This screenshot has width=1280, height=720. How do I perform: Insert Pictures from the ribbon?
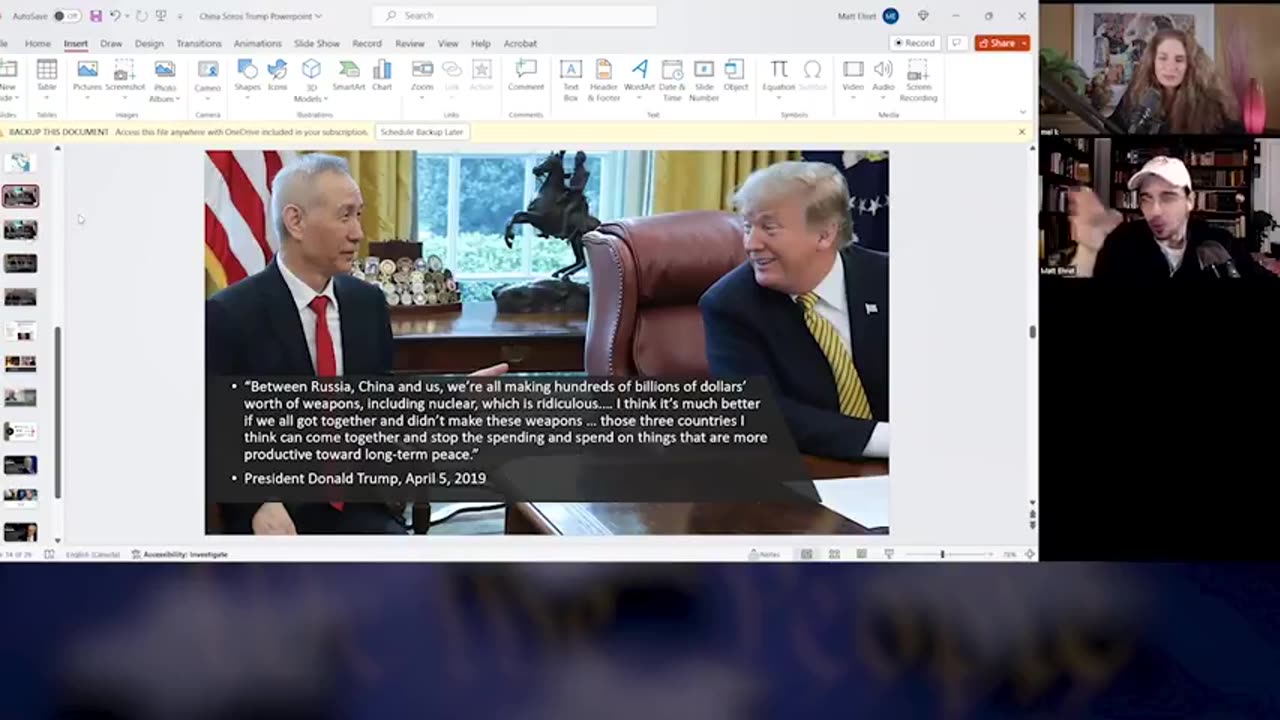(87, 77)
